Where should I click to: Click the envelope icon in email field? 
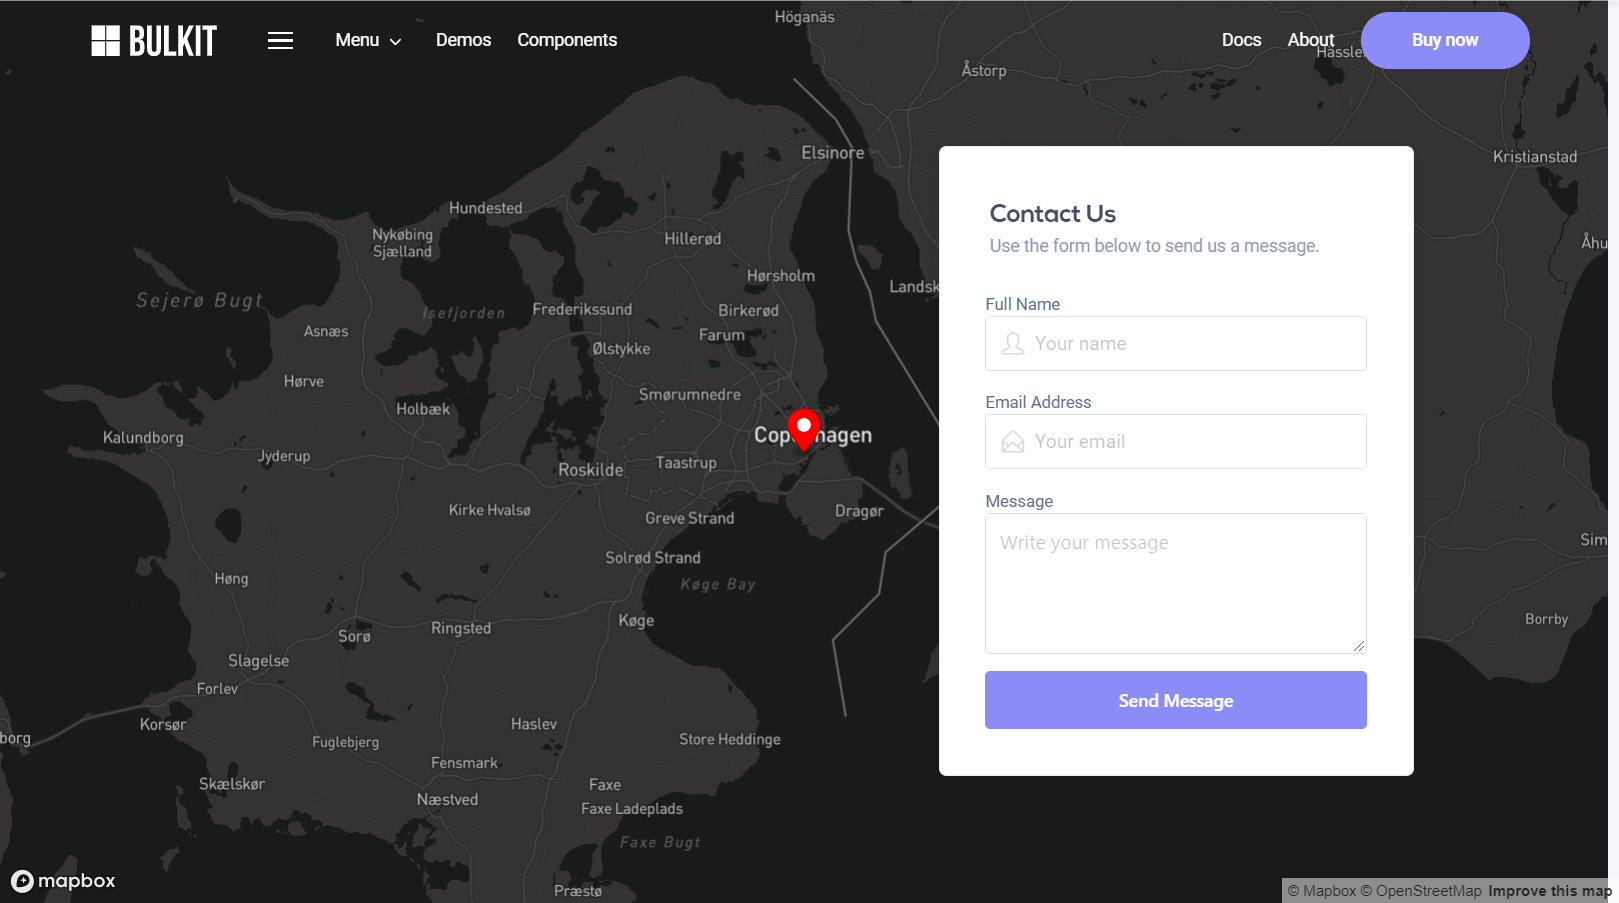click(1013, 442)
